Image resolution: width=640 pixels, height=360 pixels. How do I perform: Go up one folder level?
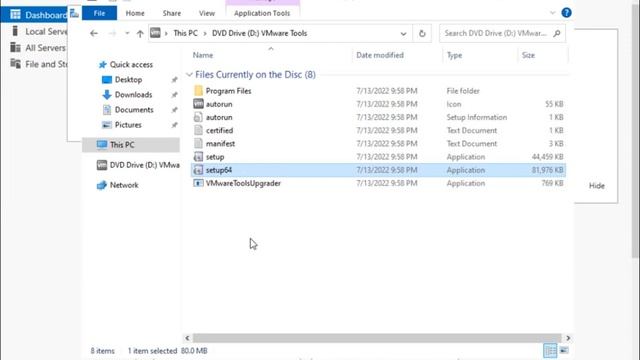point(140,33)
